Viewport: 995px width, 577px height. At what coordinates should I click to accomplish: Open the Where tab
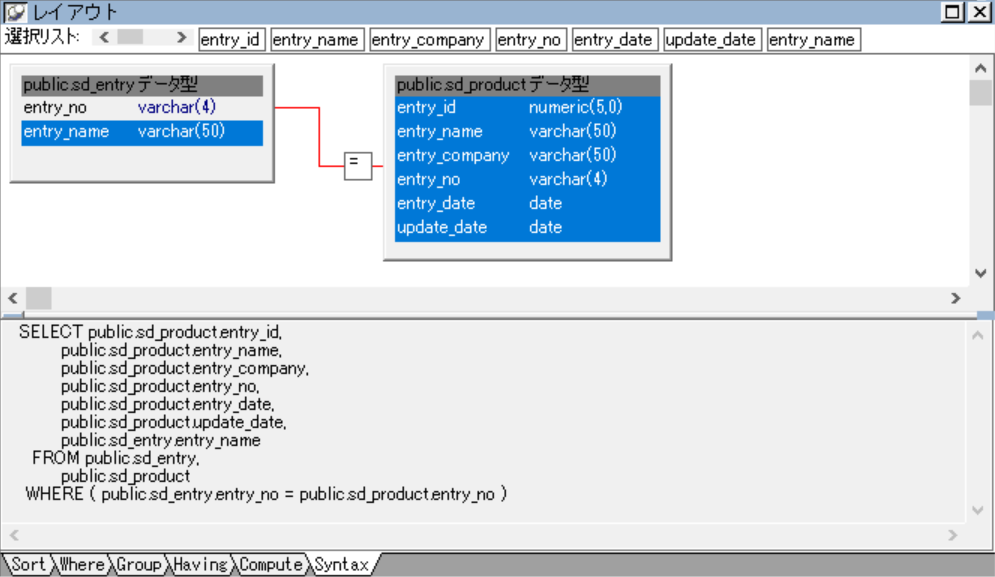point(81,565)
